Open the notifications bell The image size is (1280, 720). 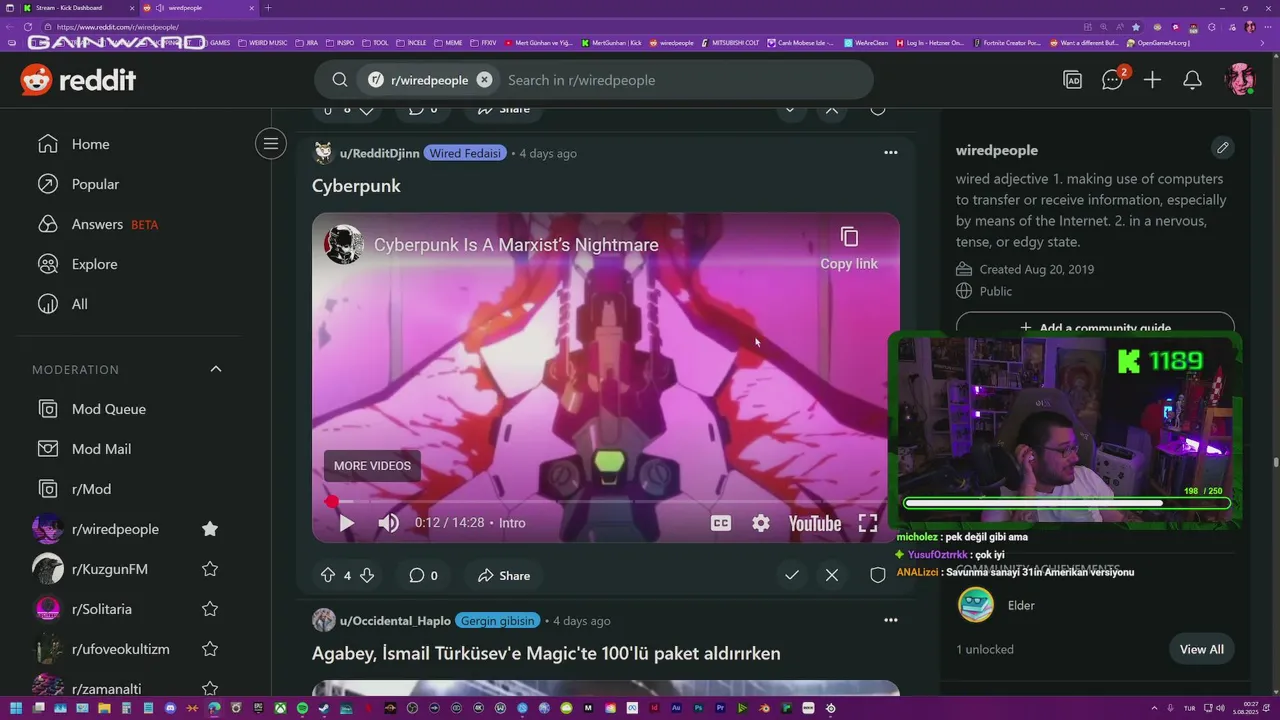pos(1192,80)
